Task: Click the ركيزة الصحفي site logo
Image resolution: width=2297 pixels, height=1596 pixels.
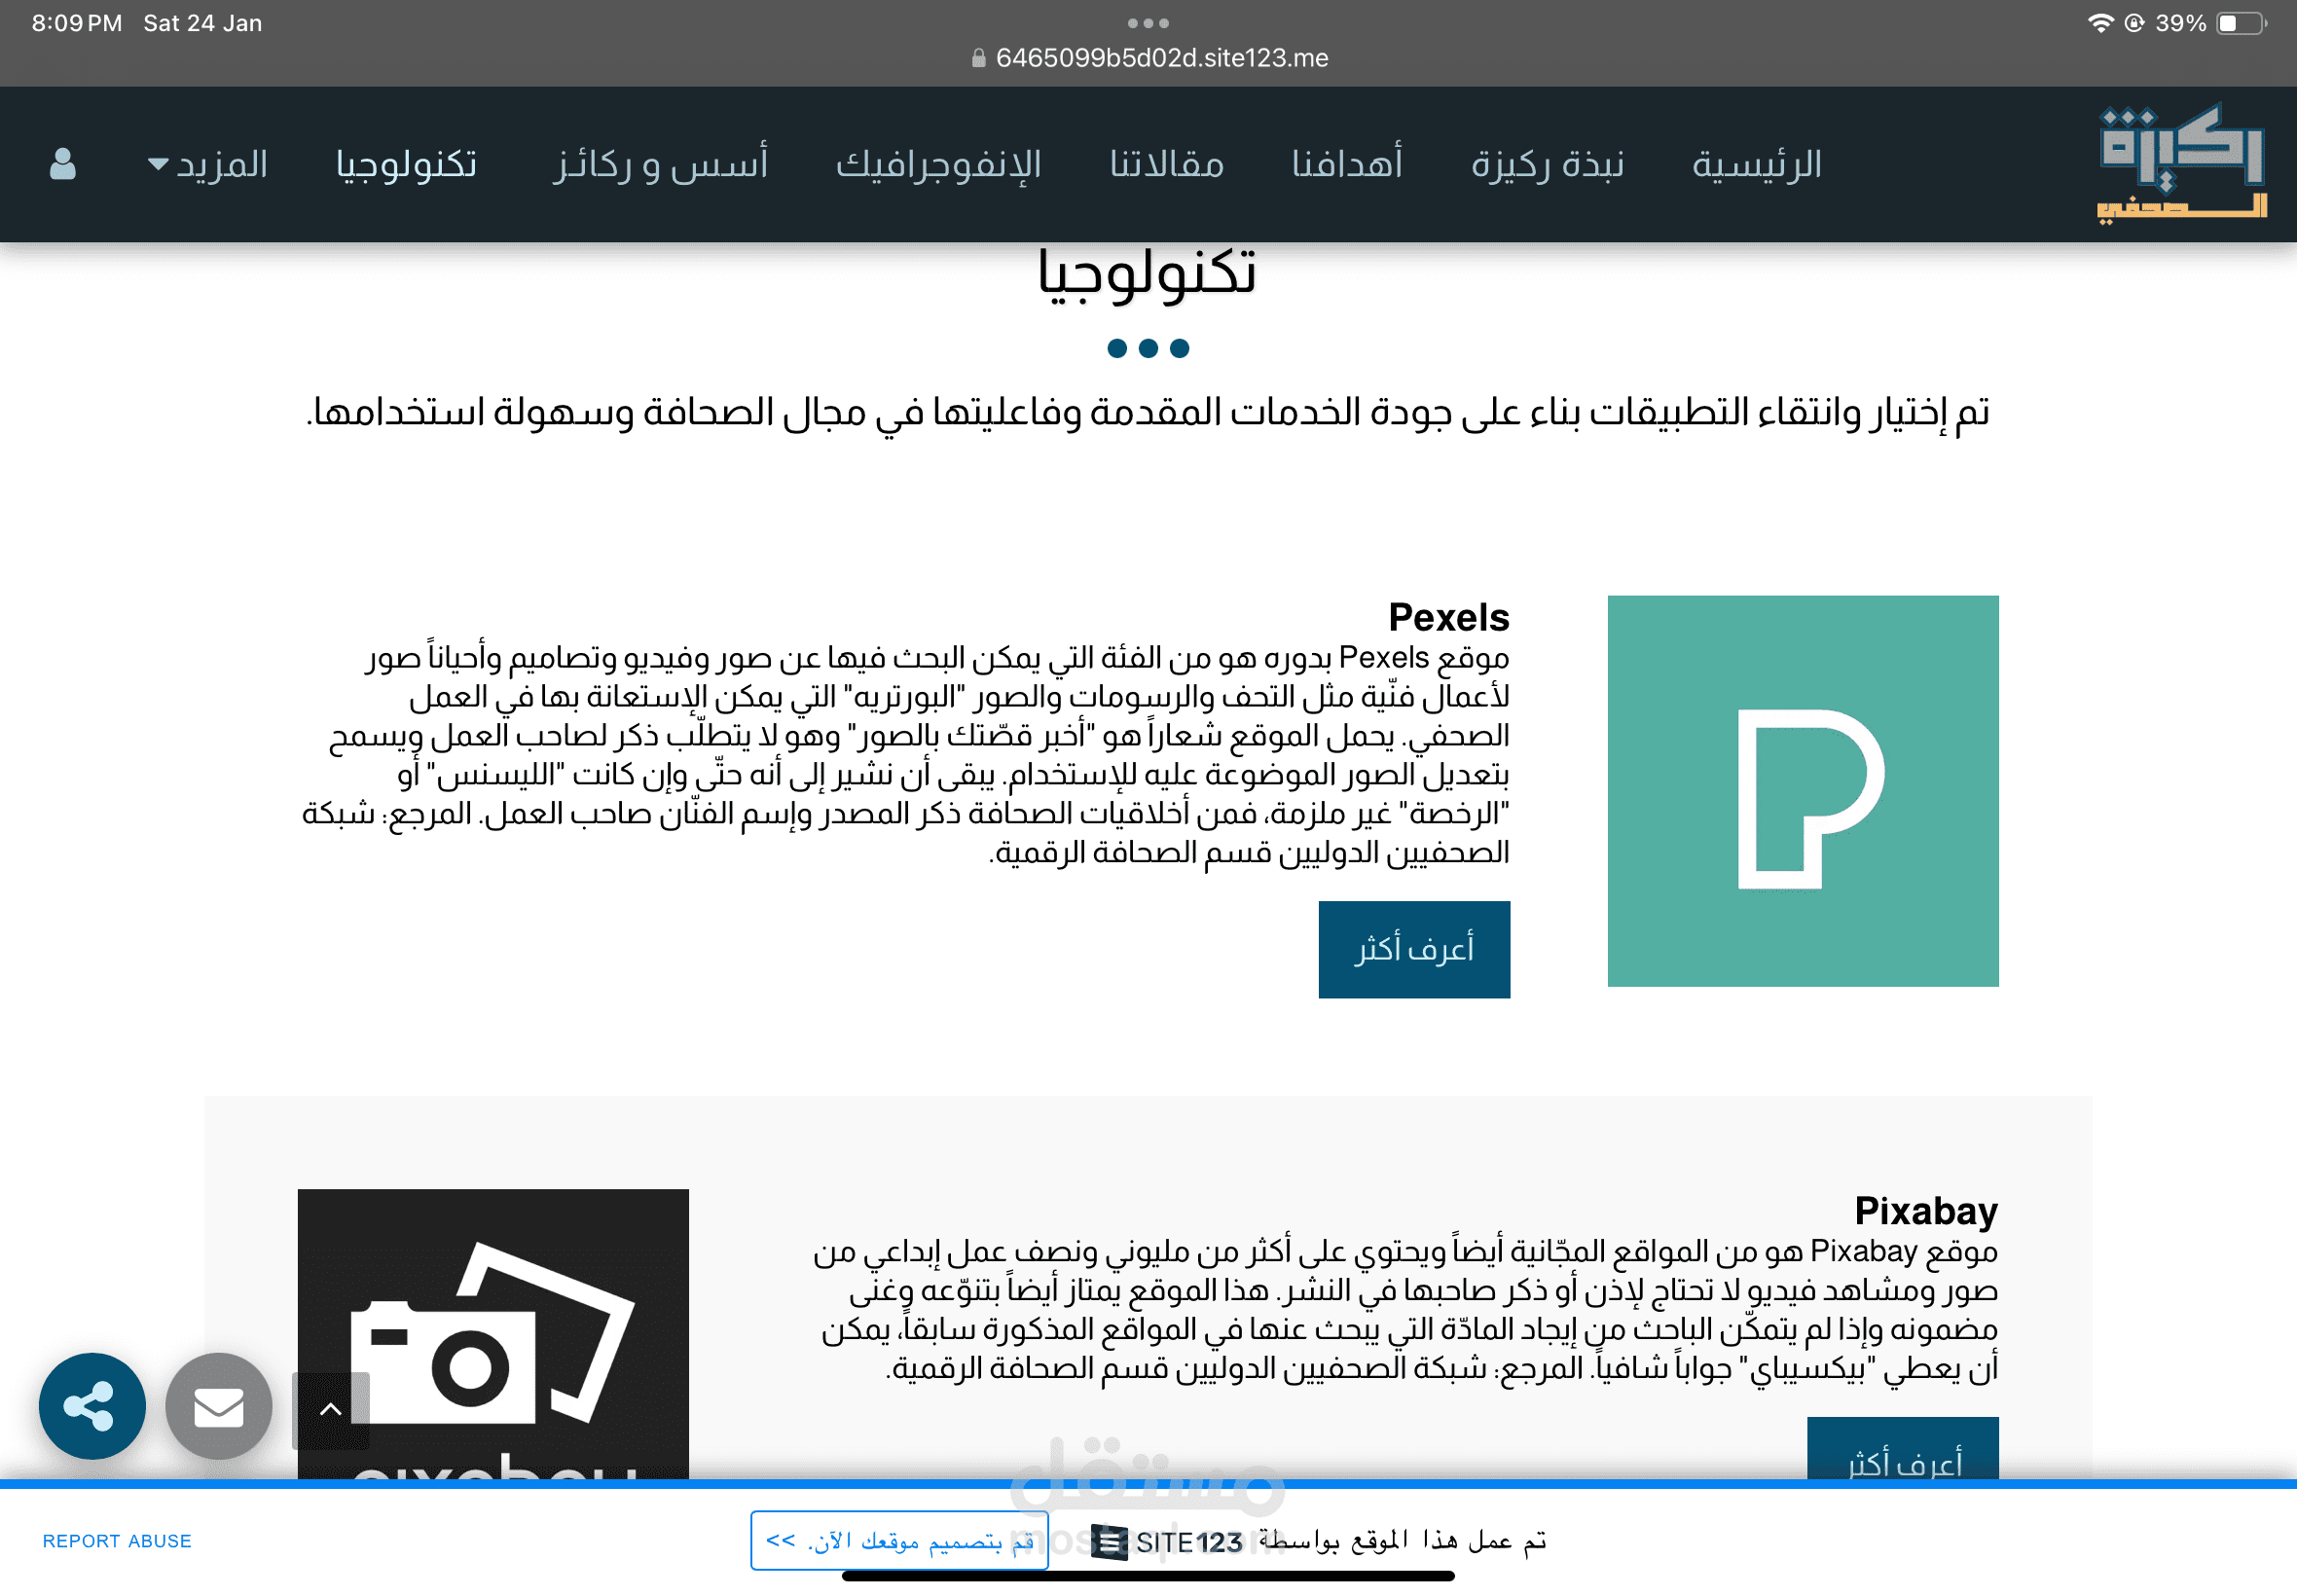Action: (x=2182, y=164)
